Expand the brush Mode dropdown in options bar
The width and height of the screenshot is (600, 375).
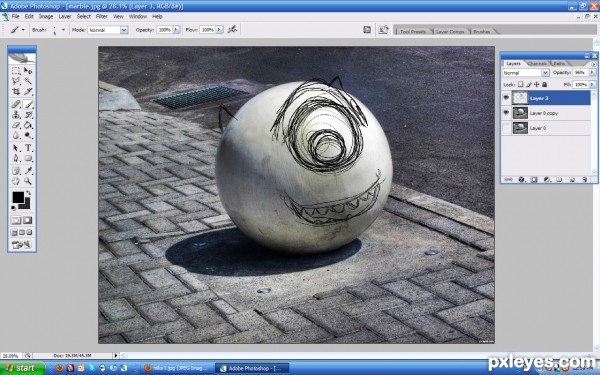(108, 30)
